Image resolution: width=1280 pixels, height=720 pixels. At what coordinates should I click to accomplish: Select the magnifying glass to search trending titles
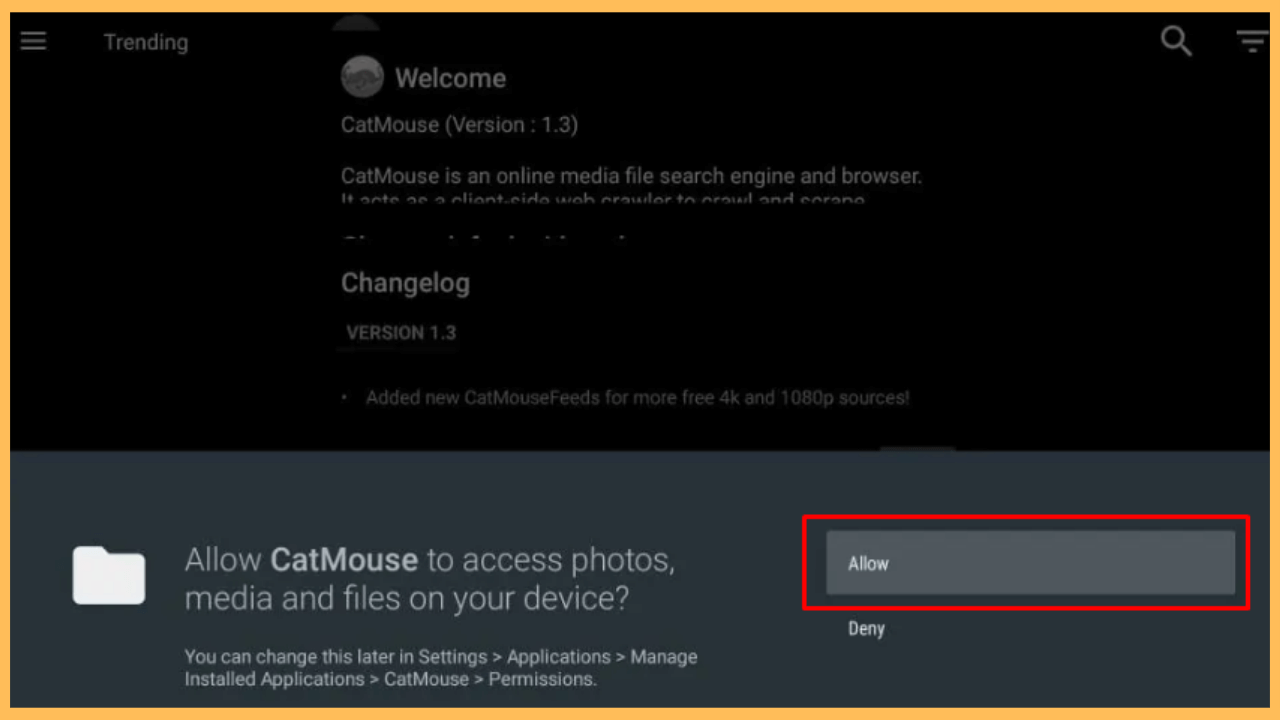pyautogui.click(x=1176, y=41)
